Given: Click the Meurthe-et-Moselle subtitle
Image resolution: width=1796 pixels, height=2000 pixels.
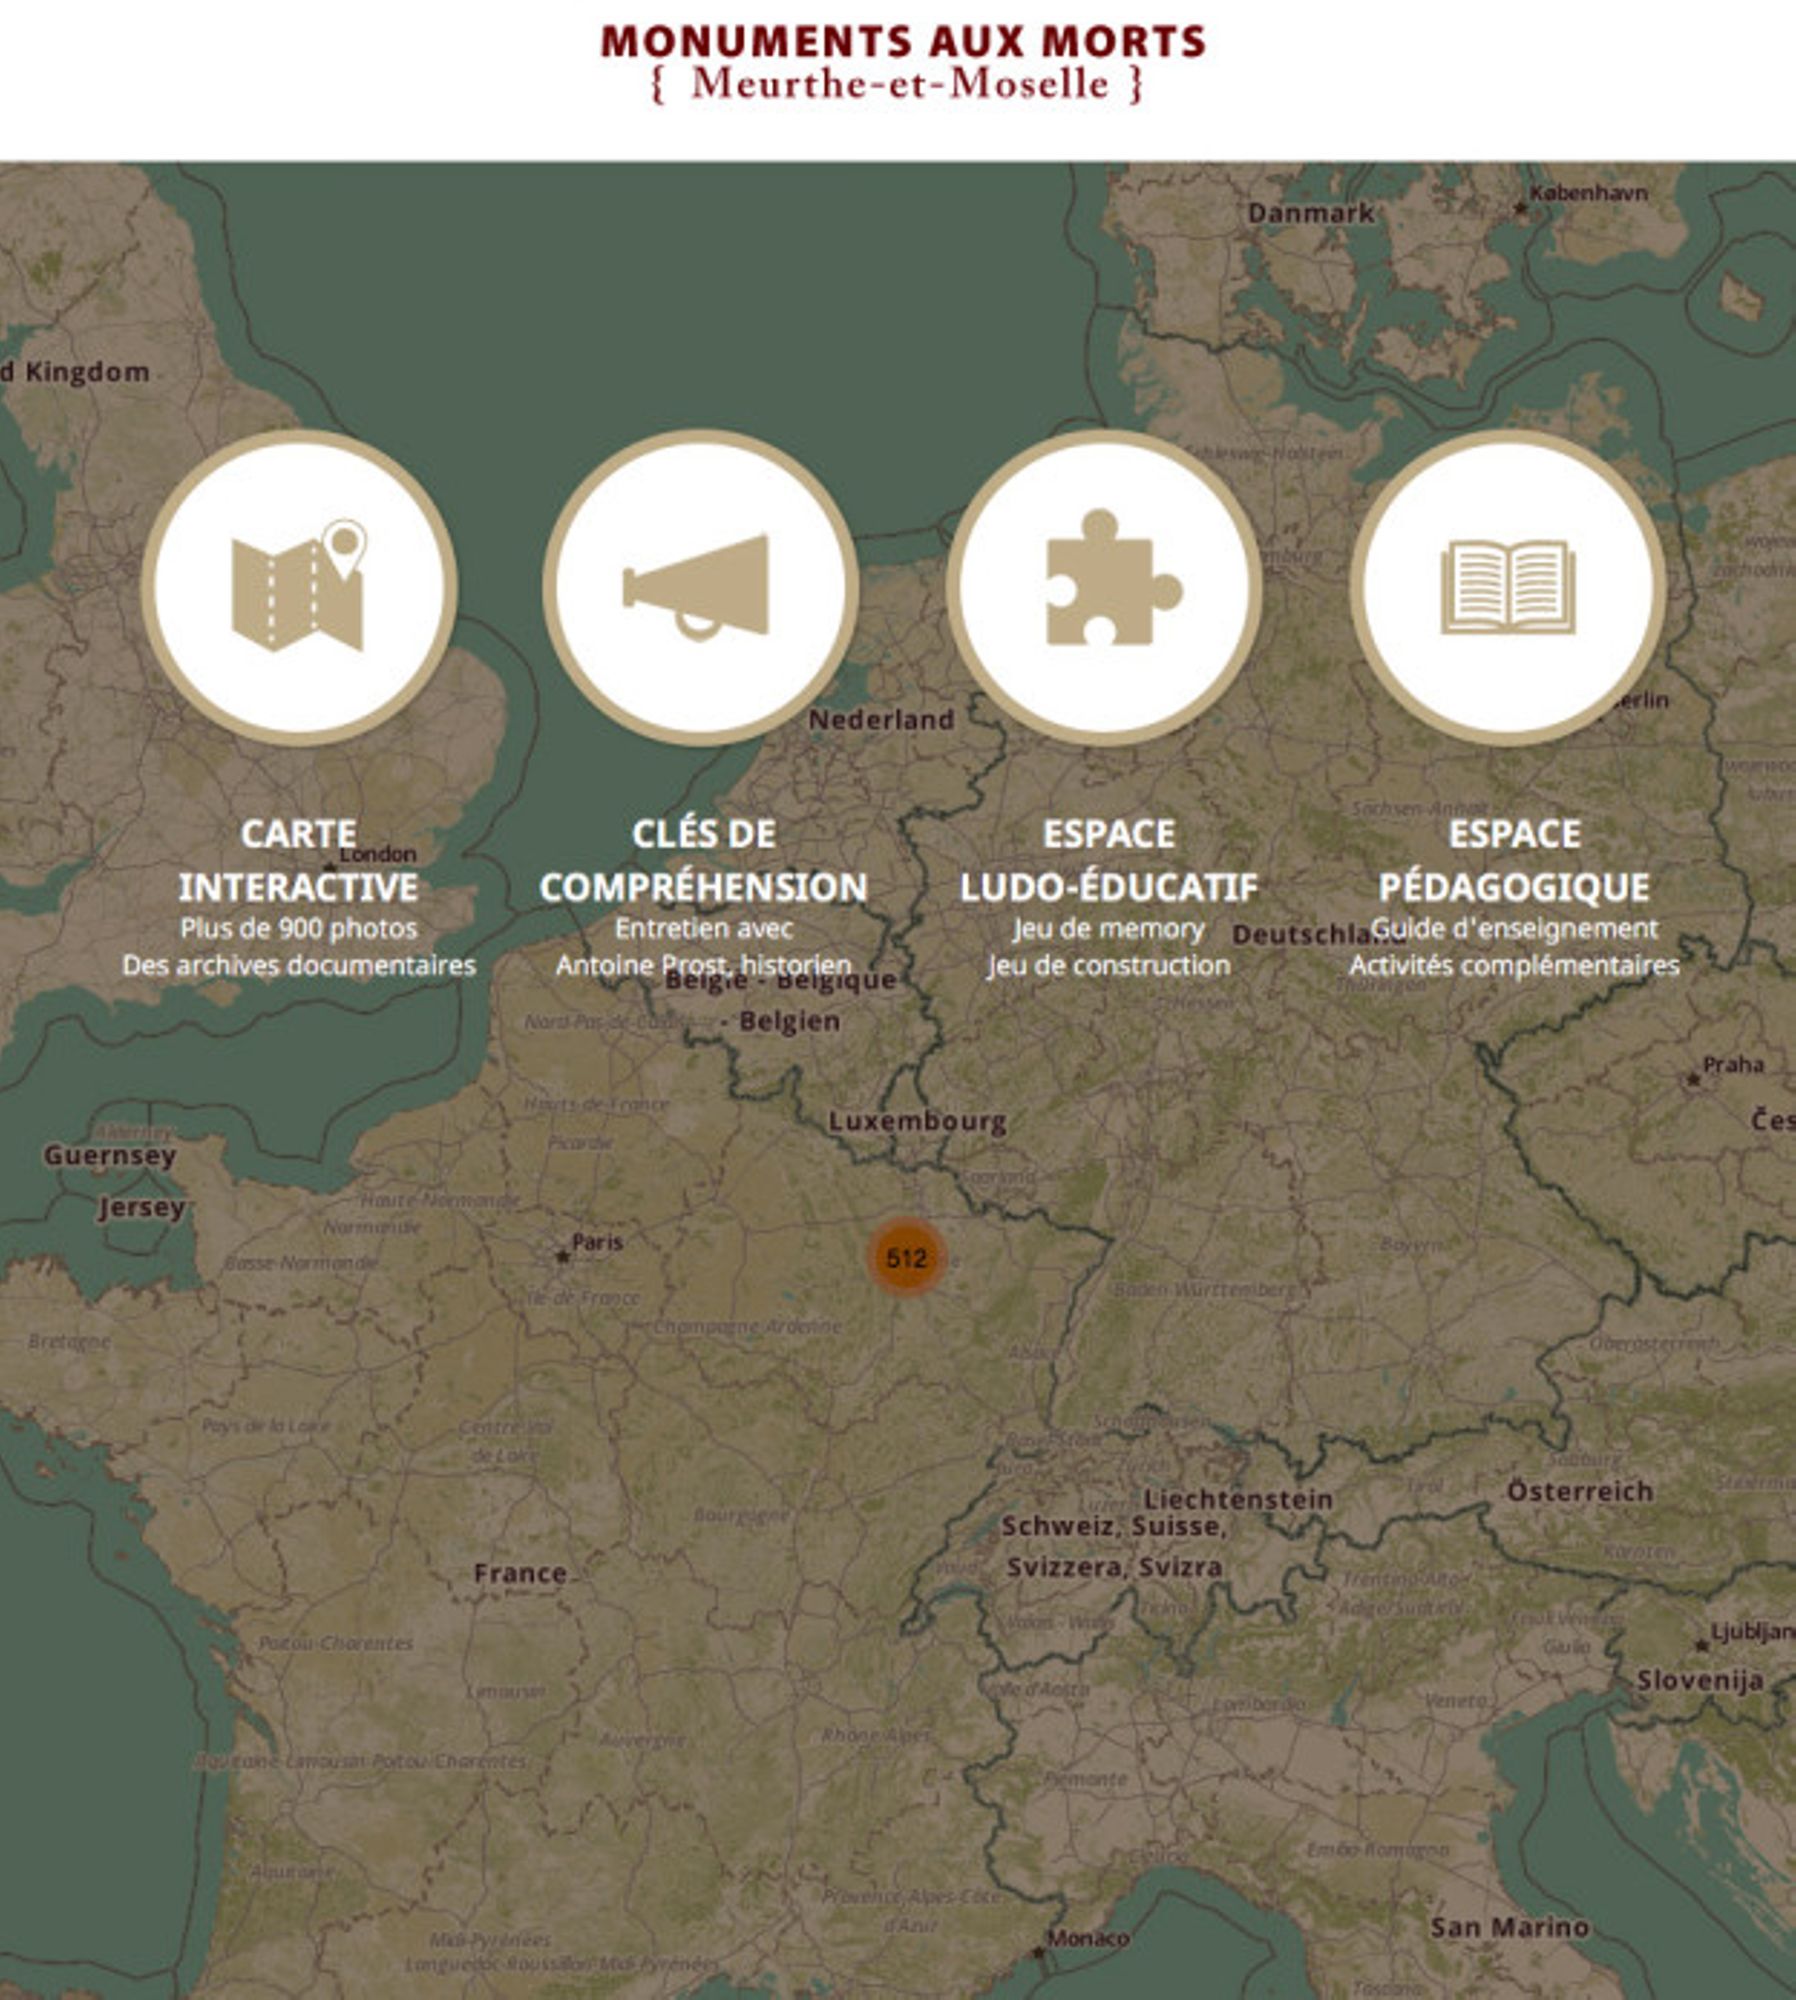Looking at the screenshot, I should [x=898, y=86].
